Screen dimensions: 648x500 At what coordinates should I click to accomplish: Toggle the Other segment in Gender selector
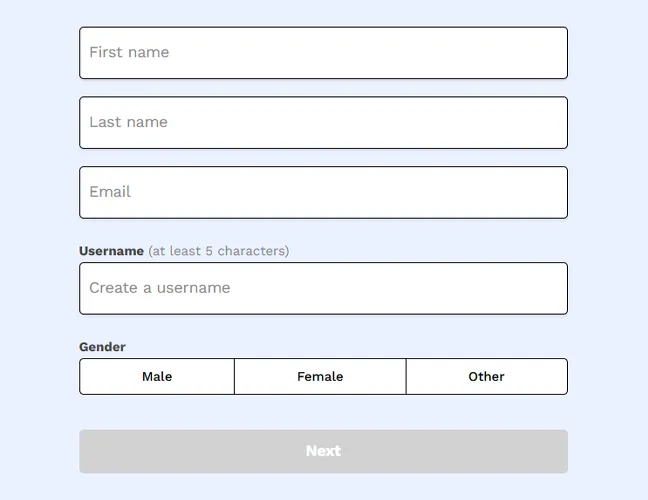tap(486, 377)
